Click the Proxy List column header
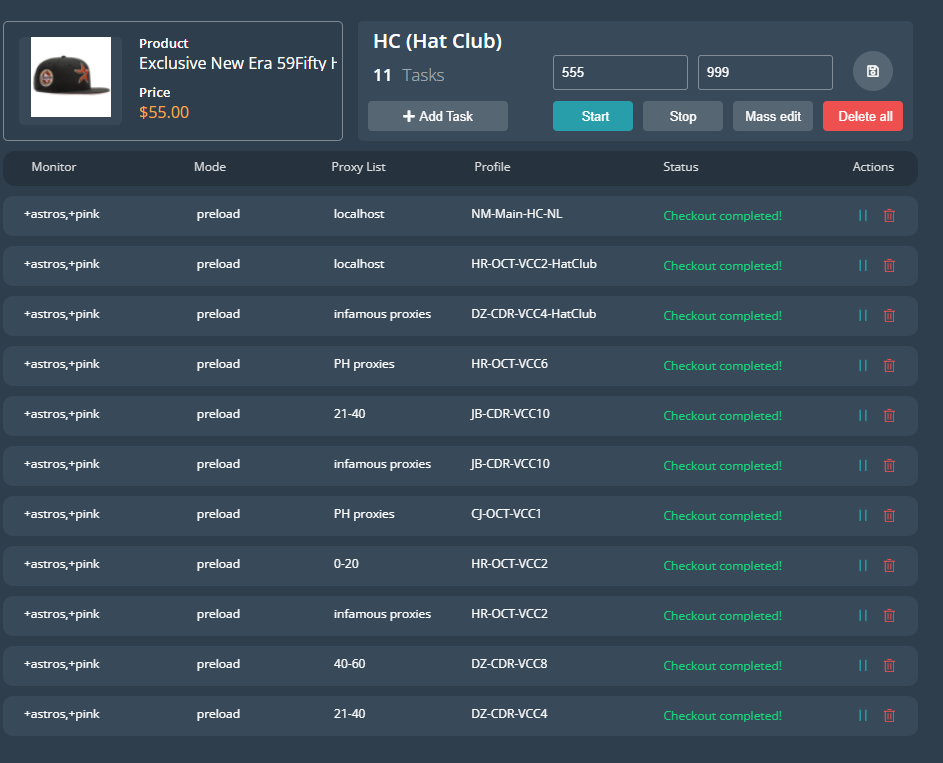The image size is (943, 763). click(358, 167)
